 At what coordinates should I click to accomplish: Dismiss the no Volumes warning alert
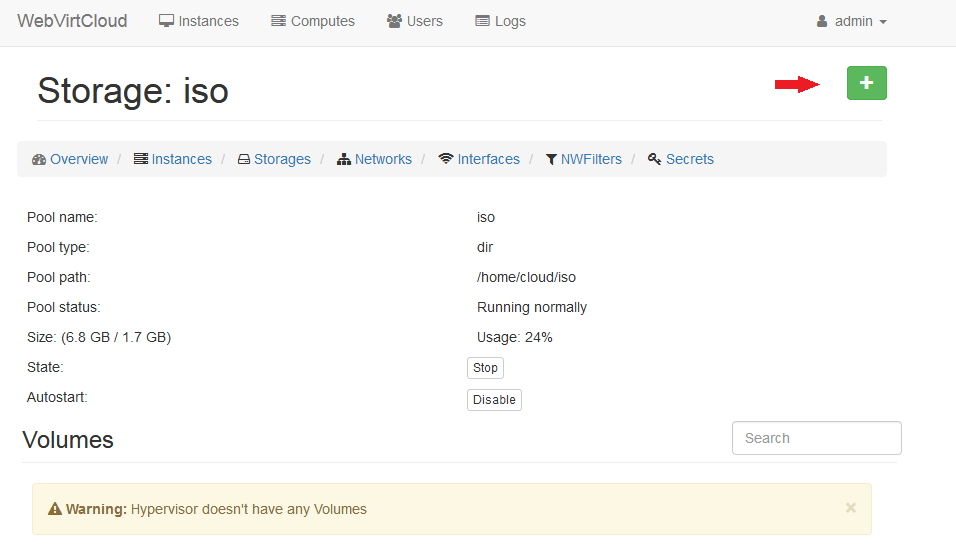click(850, 508)
